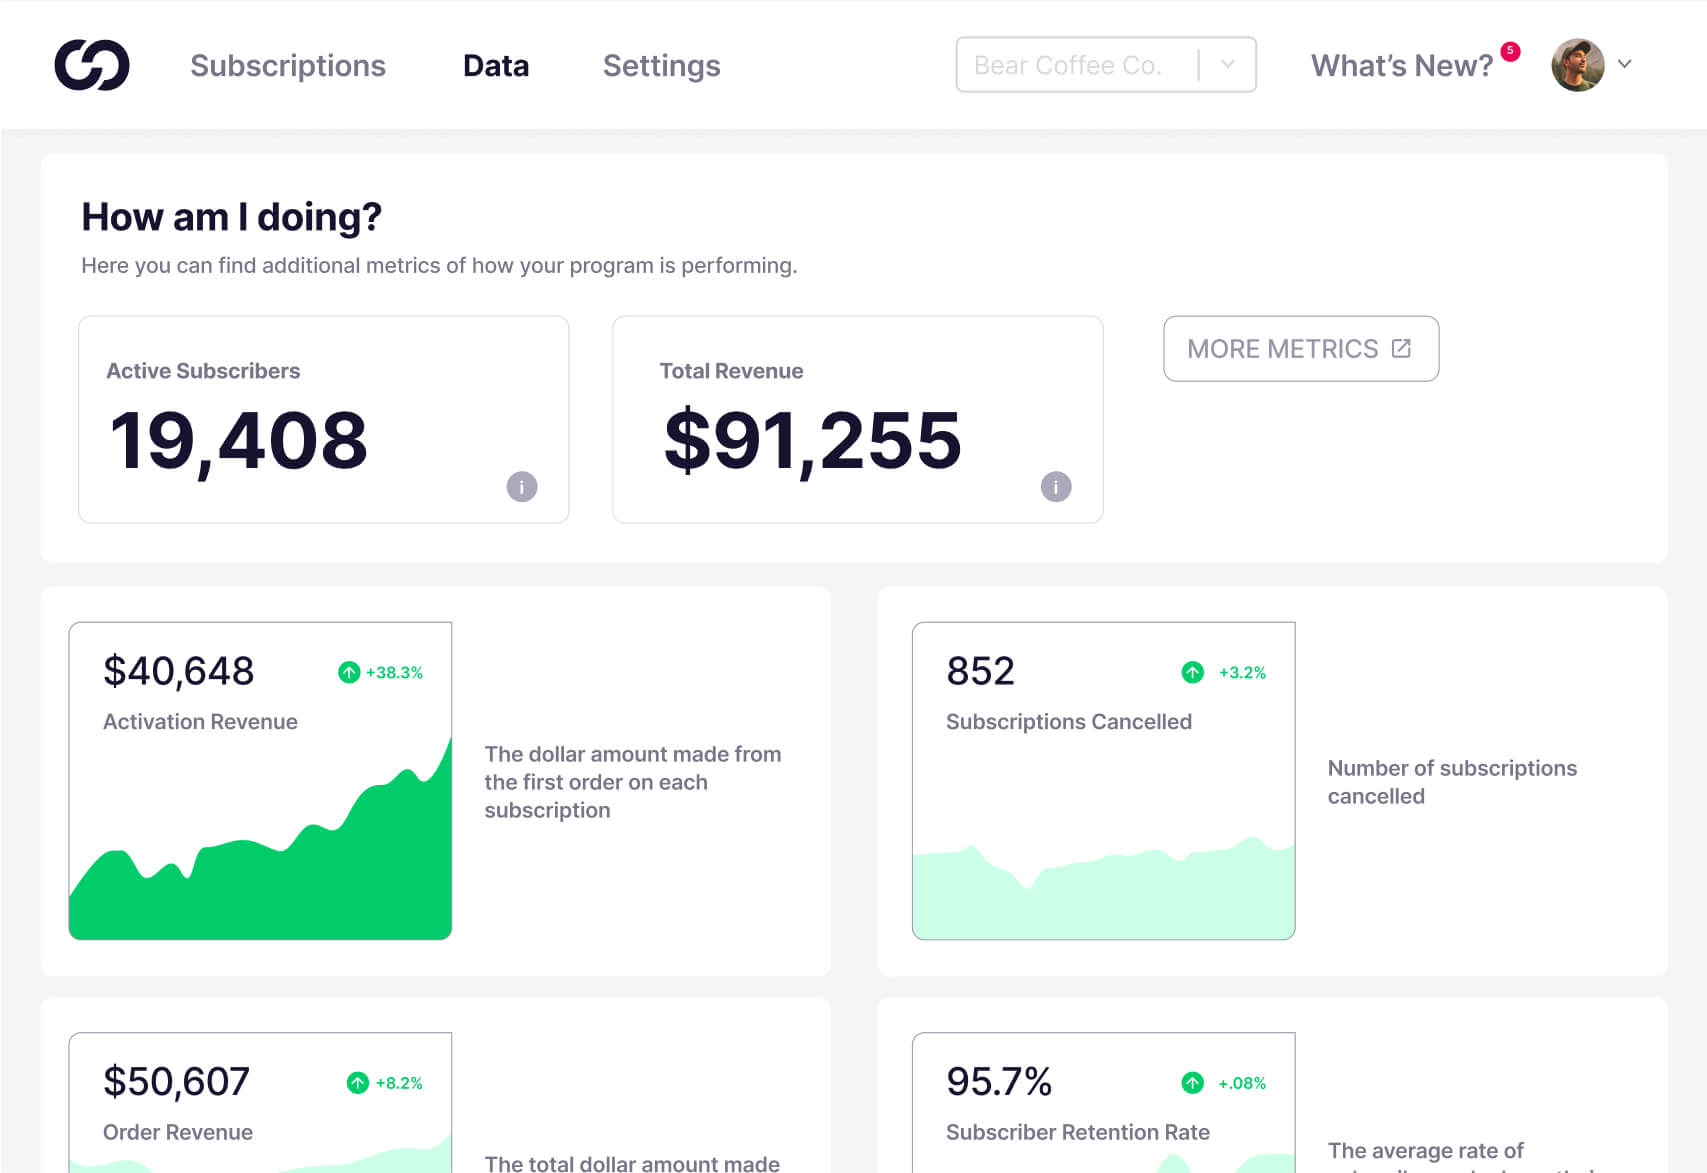
Task: Go to the Settings tab
Action: (x=661, y=66)
